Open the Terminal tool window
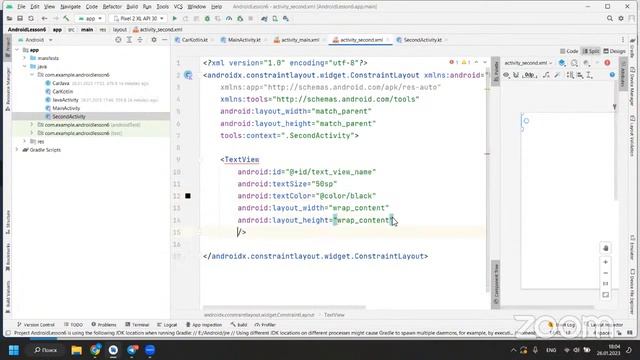Viewport: 640px width, 360px height. pos(137,324)
